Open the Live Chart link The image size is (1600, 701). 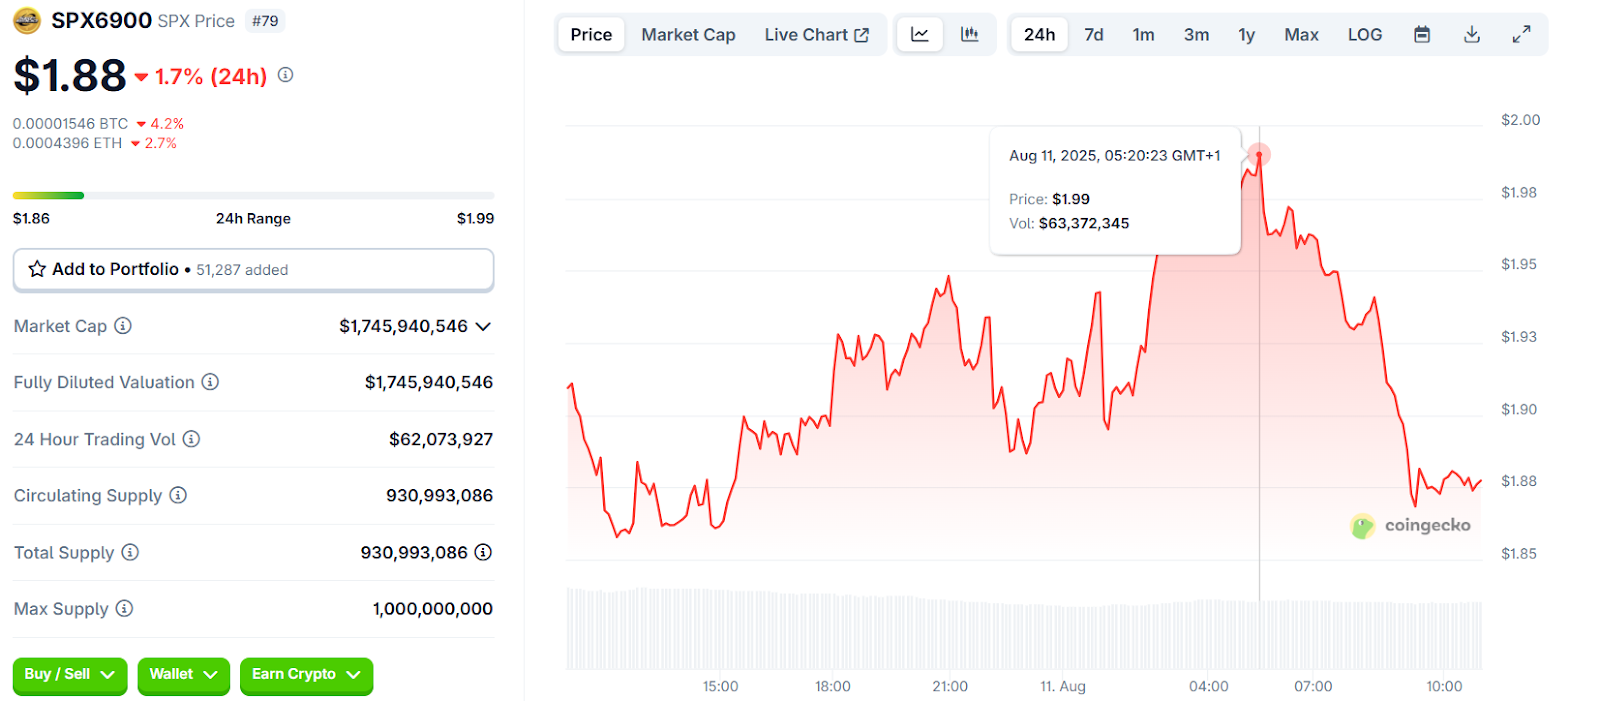point(816,35)
